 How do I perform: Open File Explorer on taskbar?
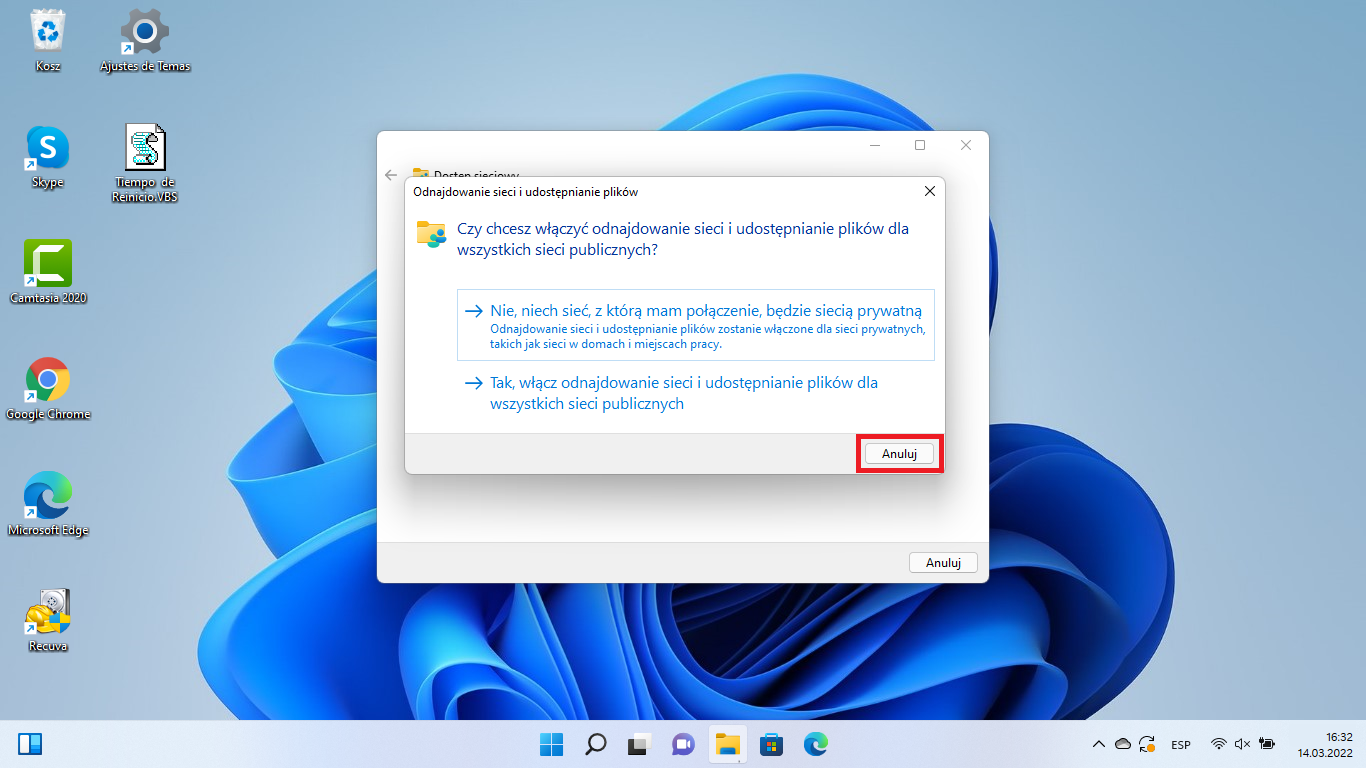click(728, 744)
